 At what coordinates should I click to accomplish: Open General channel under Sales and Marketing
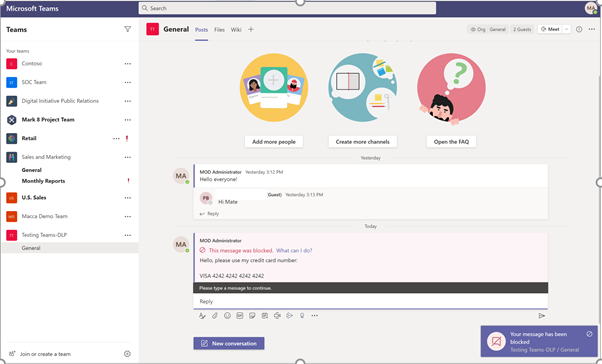click(x=31, y=170)
